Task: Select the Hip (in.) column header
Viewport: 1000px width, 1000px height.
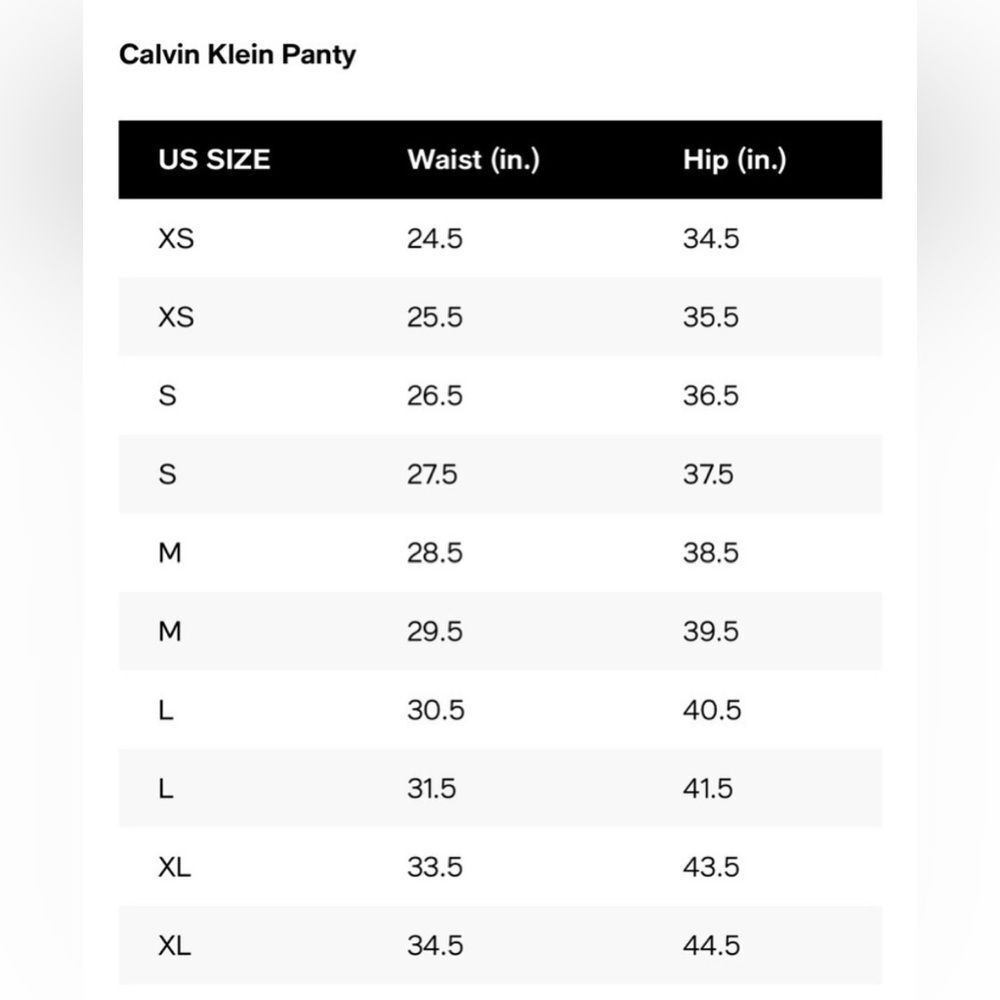Action: point(735,159)
